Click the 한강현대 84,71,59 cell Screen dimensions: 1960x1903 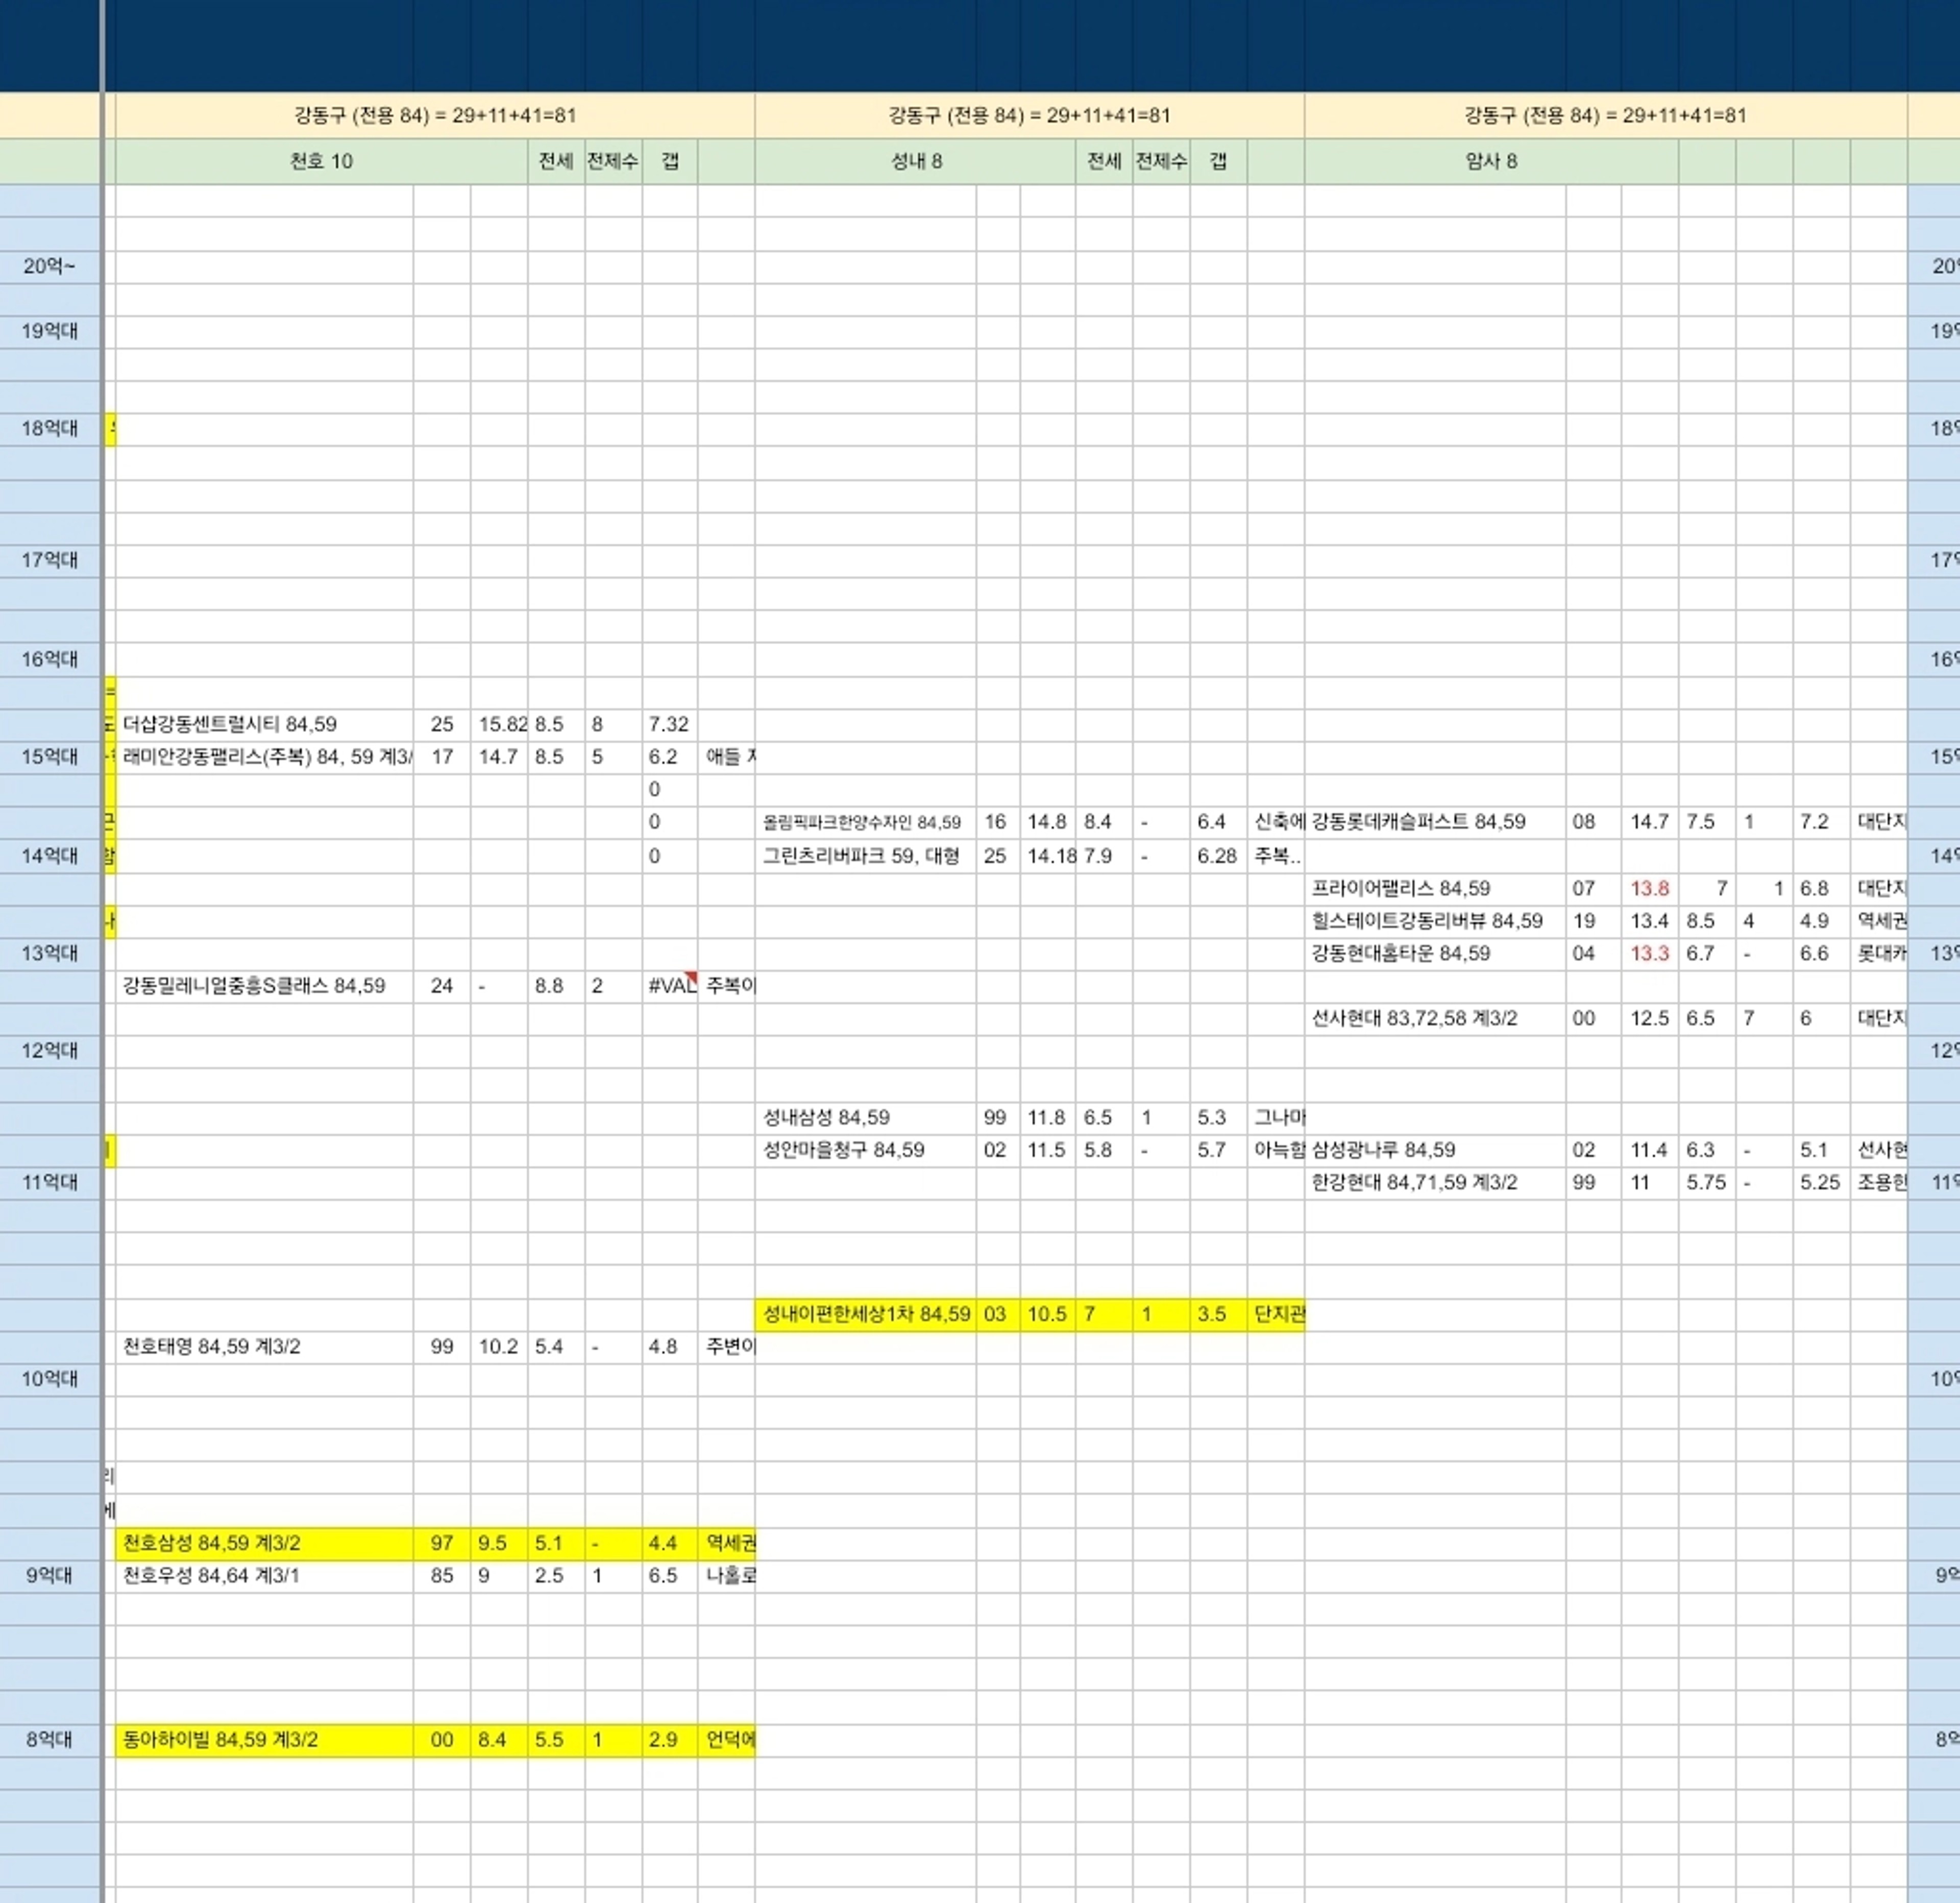click(x=1434, y=1182)
